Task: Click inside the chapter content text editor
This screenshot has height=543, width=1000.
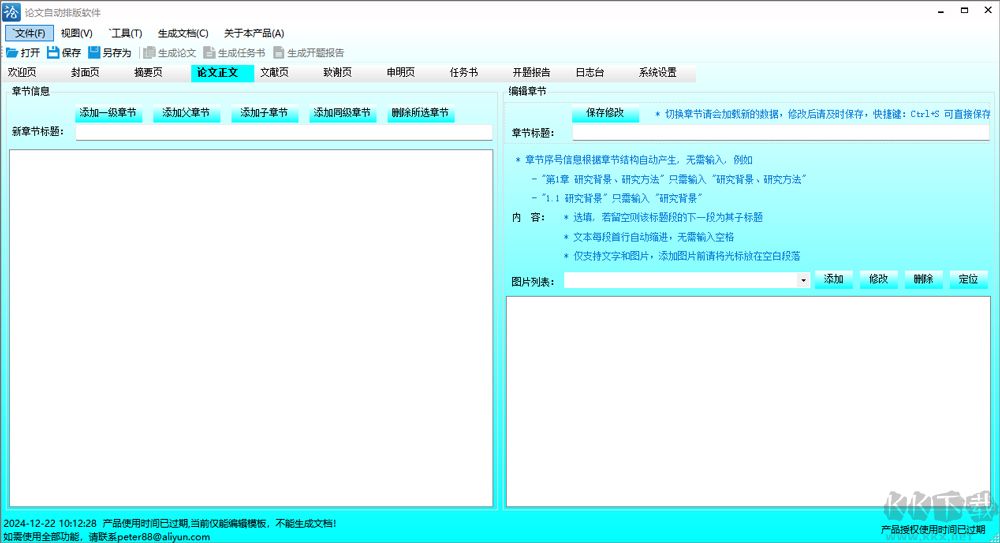Action: [748, 402]
